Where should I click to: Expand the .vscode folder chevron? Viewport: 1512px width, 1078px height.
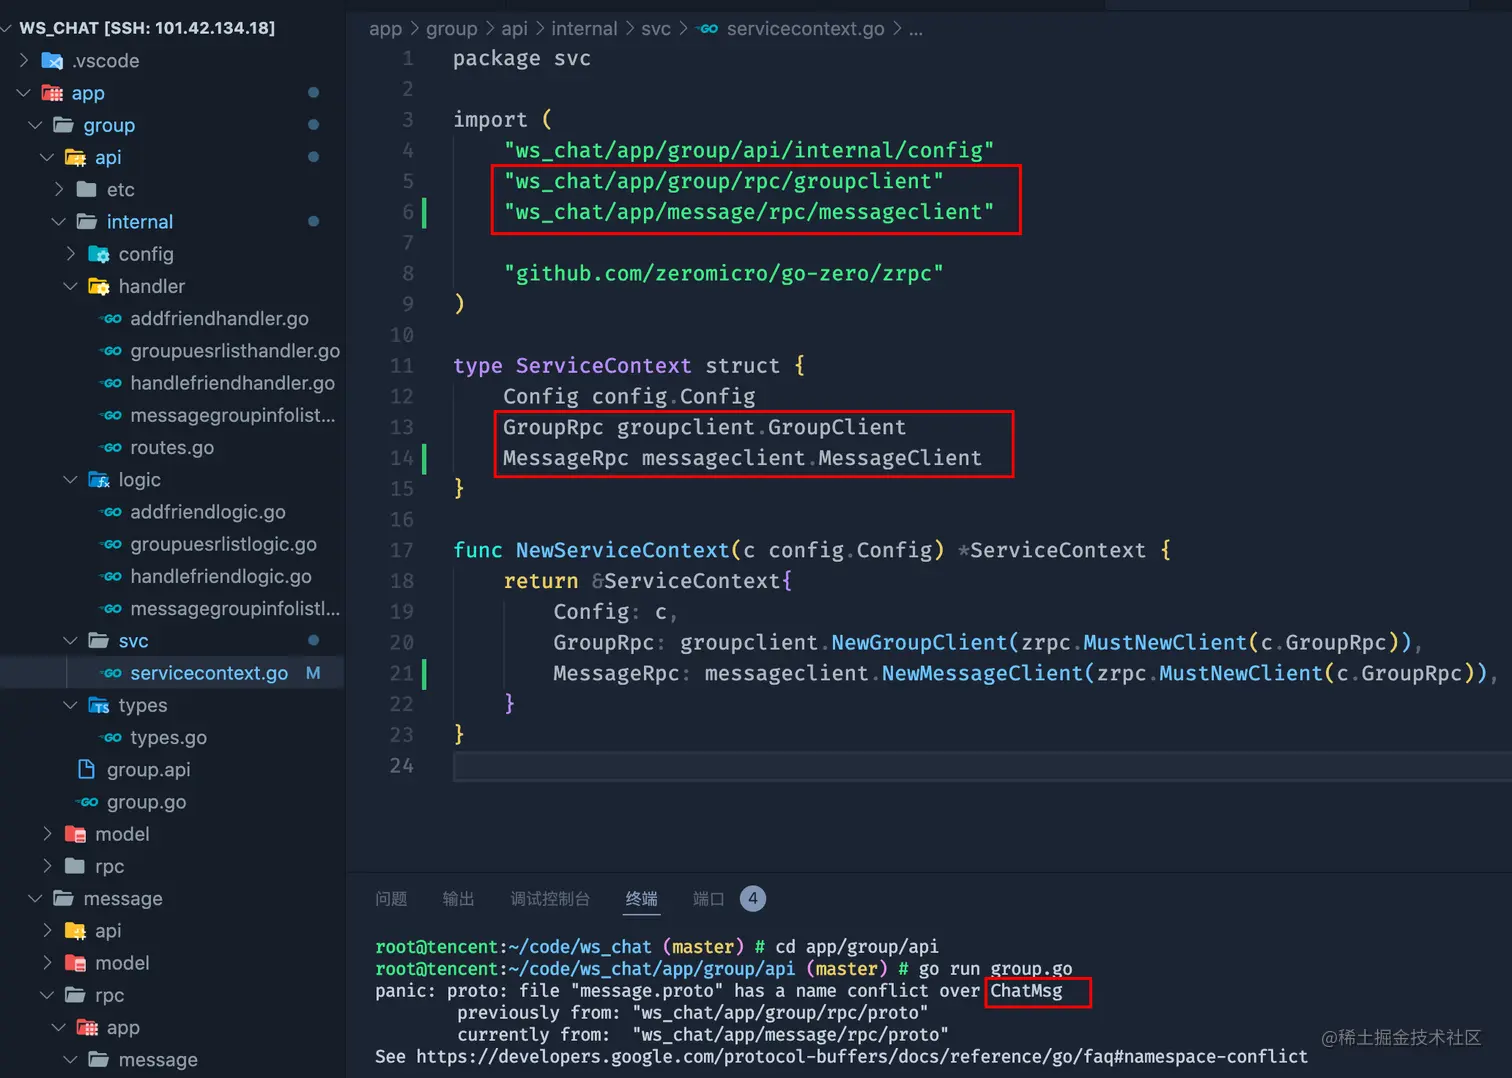coord(24,61)
